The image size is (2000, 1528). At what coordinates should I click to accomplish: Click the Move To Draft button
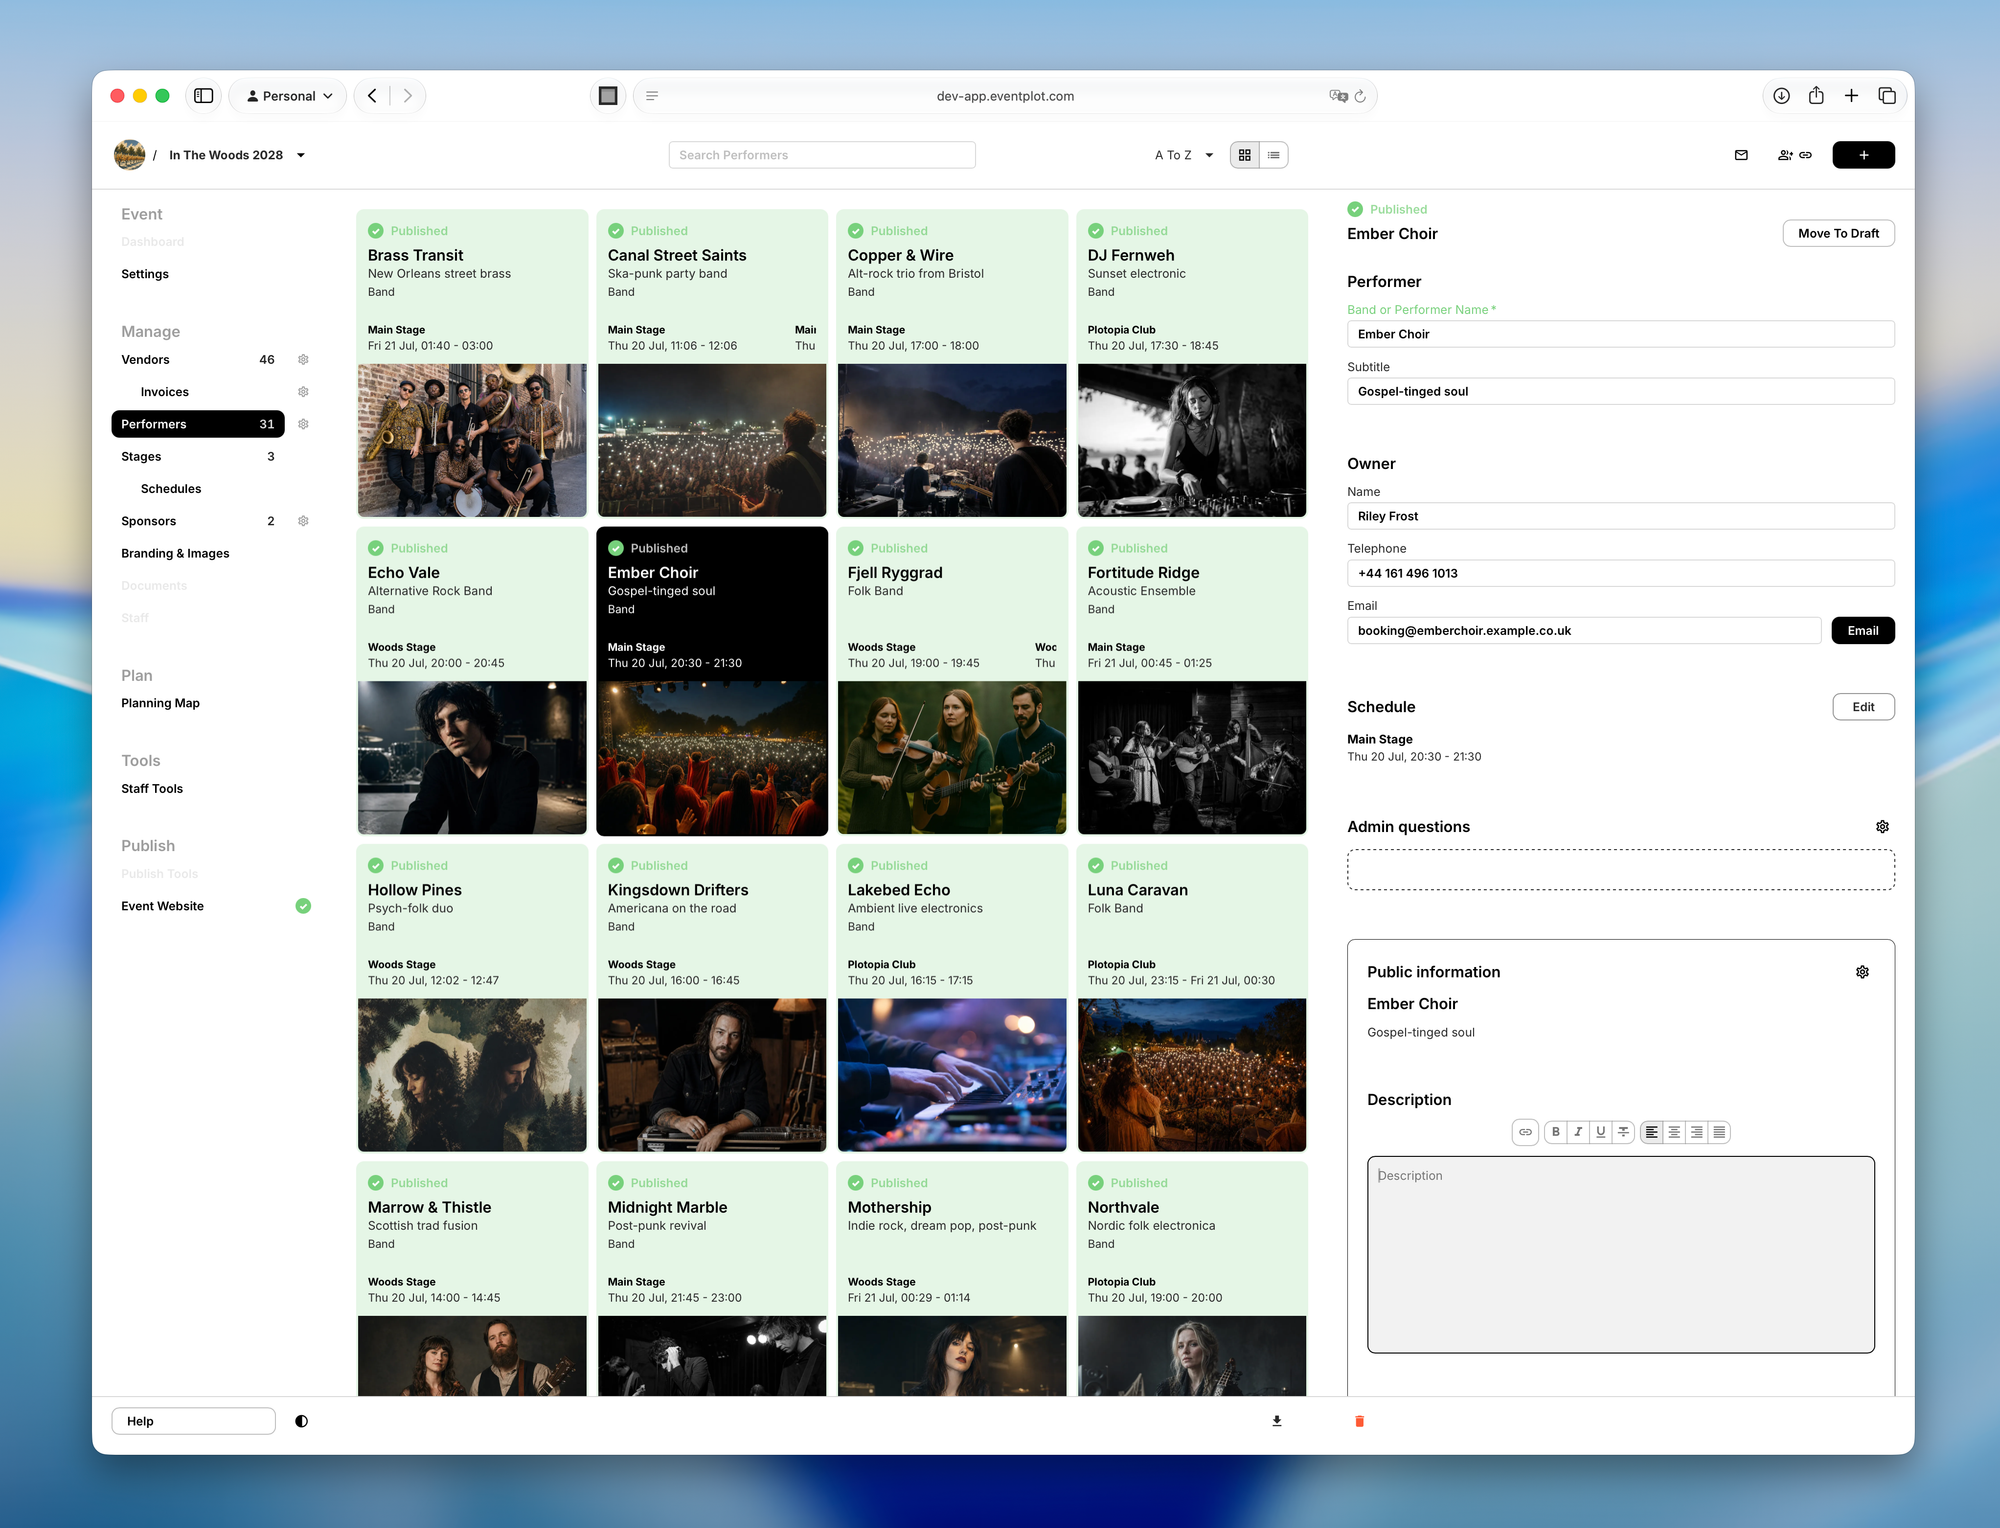click(1838, 234)
